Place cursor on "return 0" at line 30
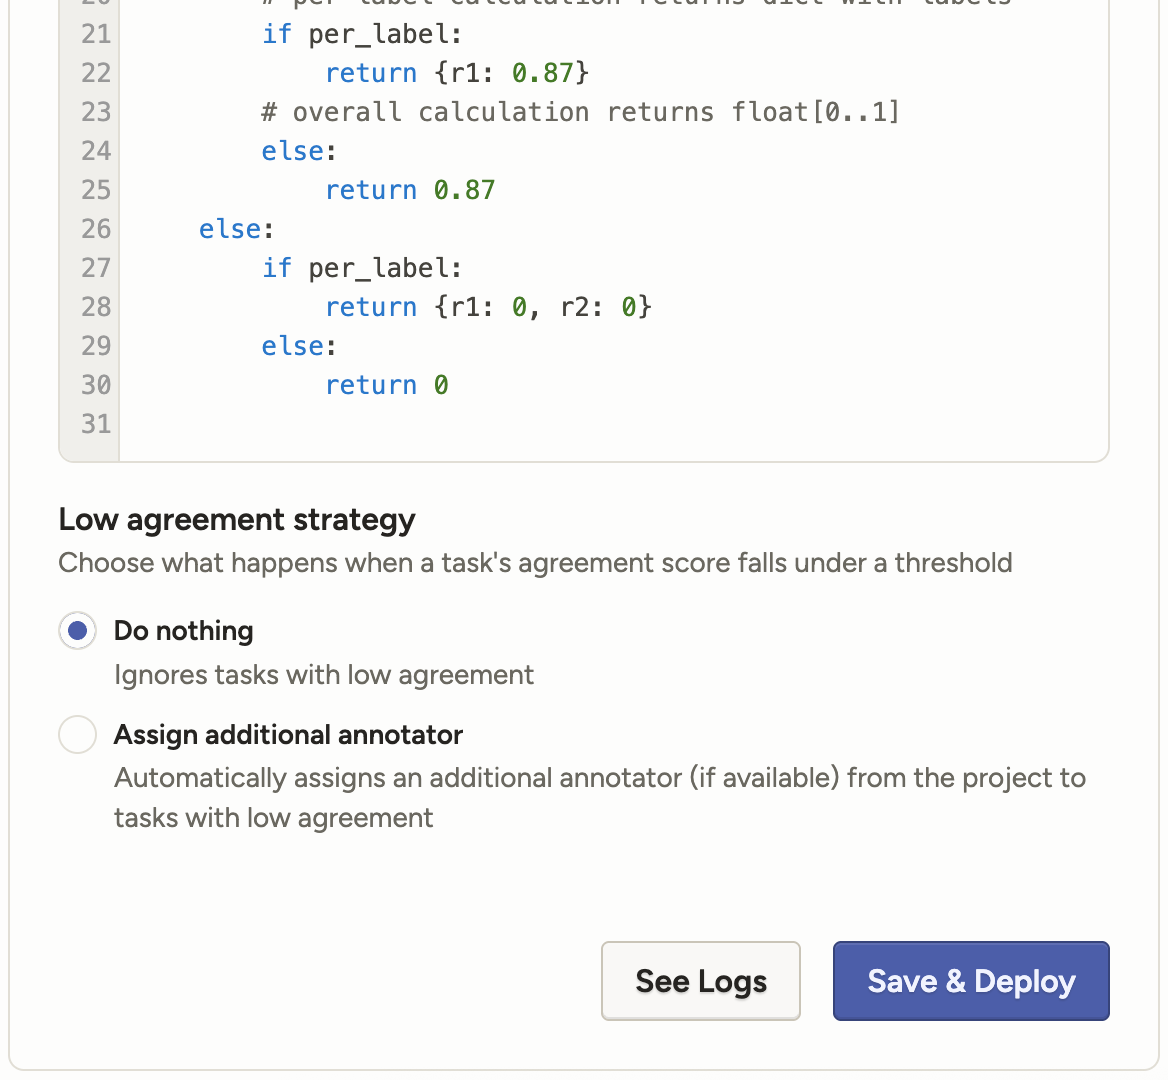Image resolution: width=1168 pixels, height=1080 pixels. coord(386,385)
